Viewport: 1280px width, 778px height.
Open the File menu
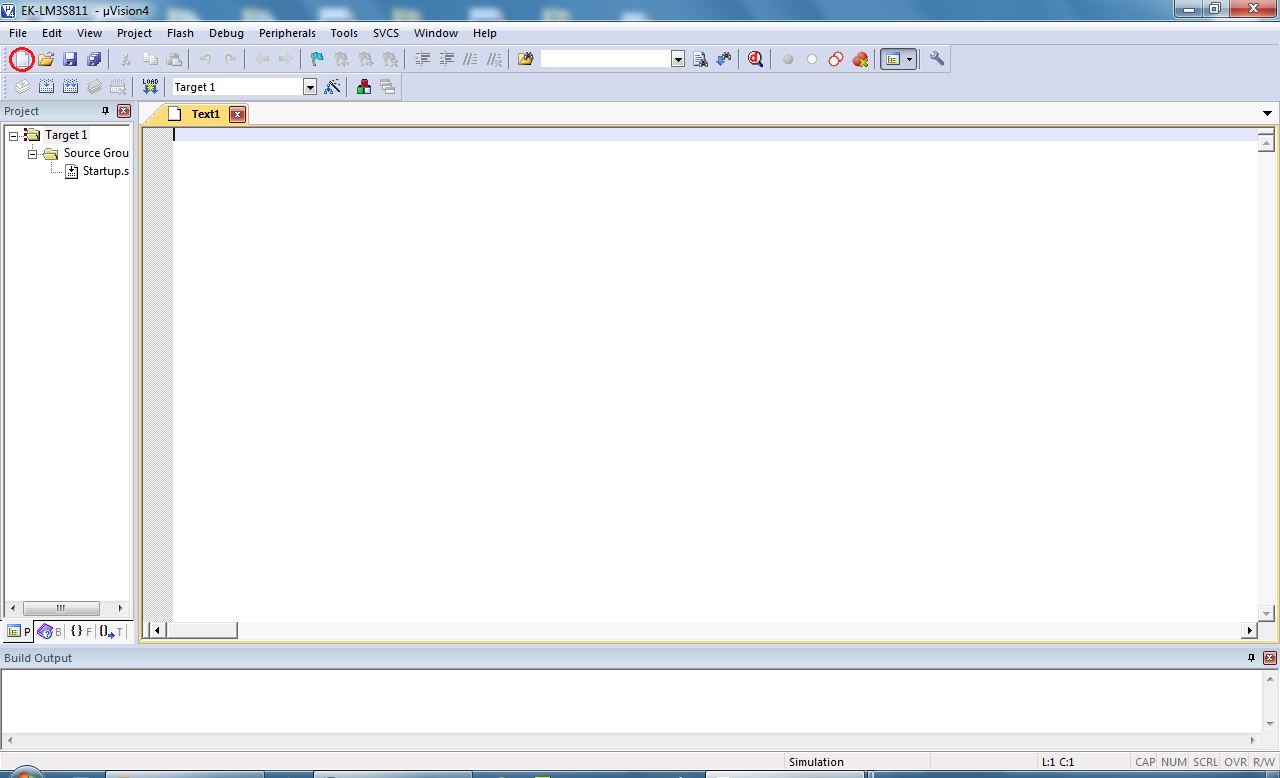(x=18, y=33)
